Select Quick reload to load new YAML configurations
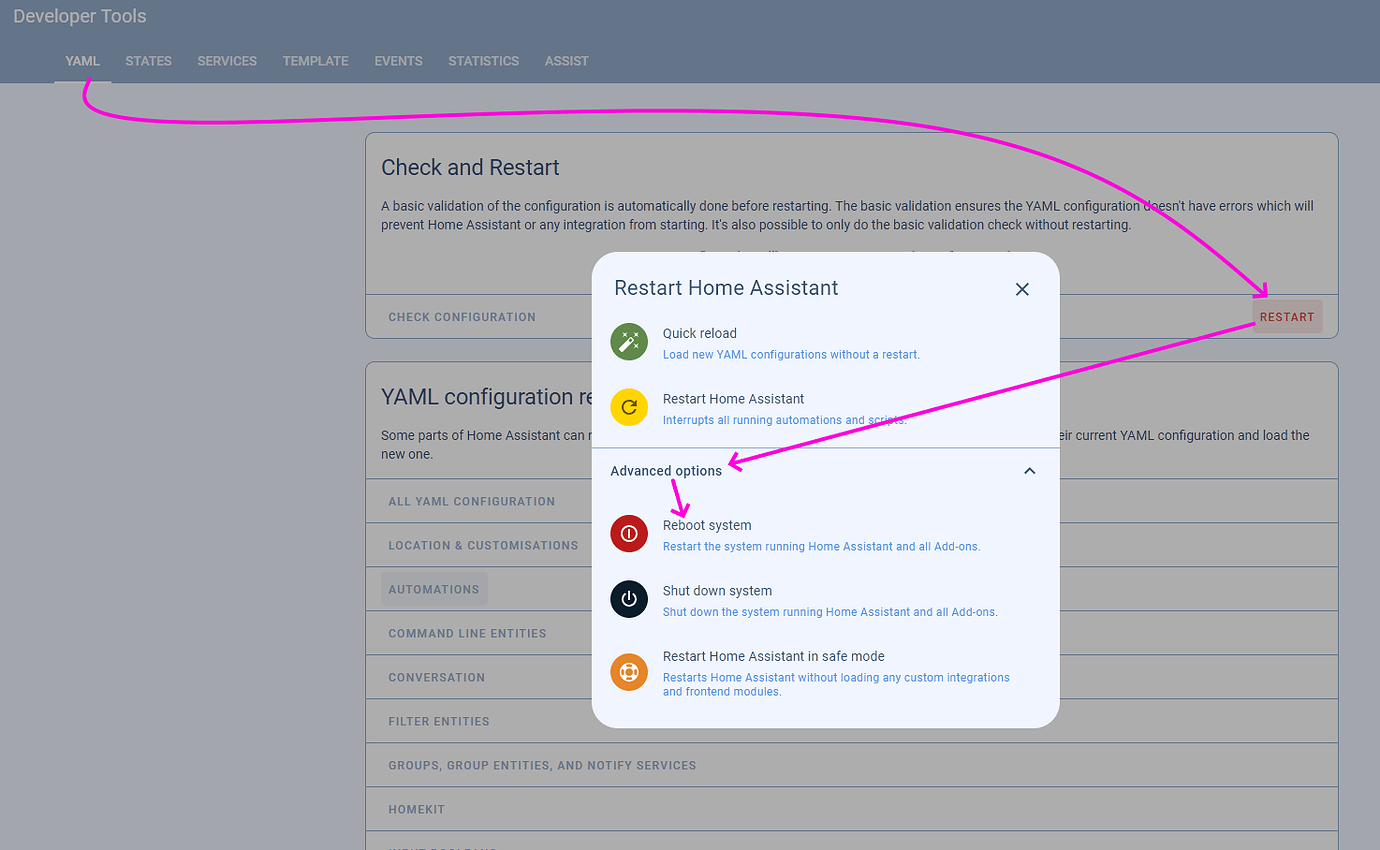Image resolution: width=1380 pixels, height=850 pixels. [x=701, y=342]
